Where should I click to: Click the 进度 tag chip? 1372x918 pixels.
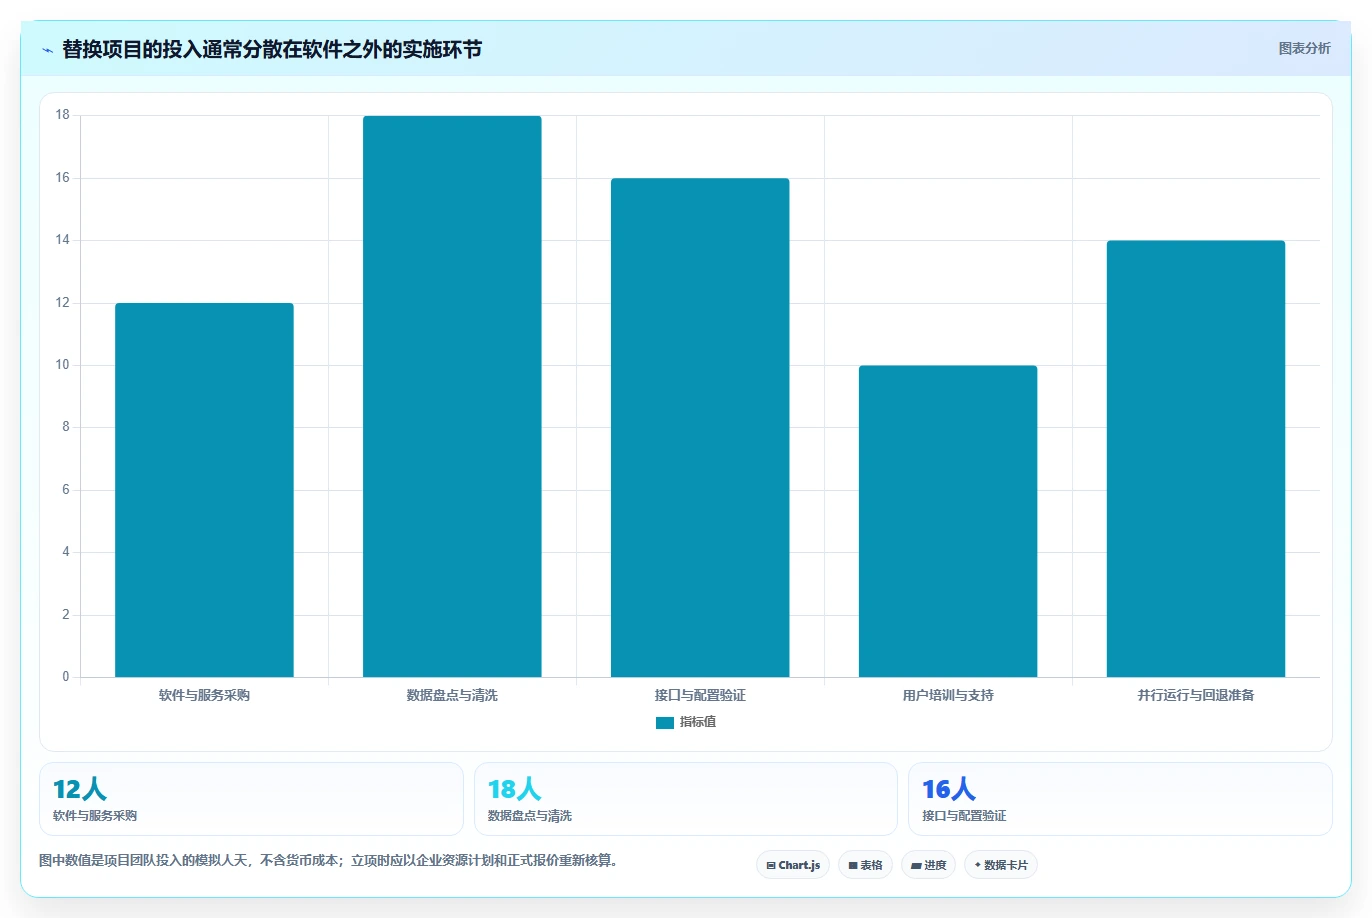click(929, 865)
